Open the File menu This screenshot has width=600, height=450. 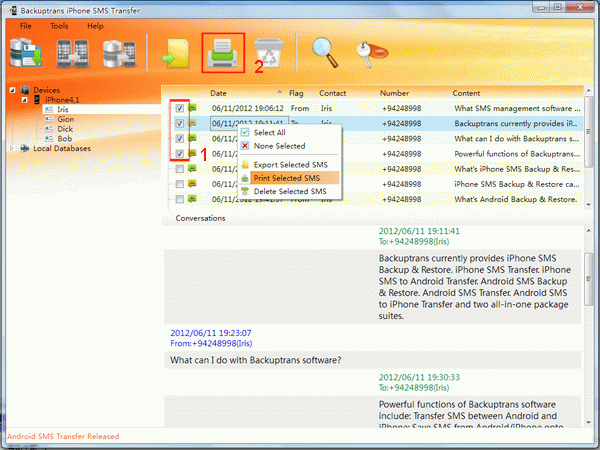coord(26,26)
